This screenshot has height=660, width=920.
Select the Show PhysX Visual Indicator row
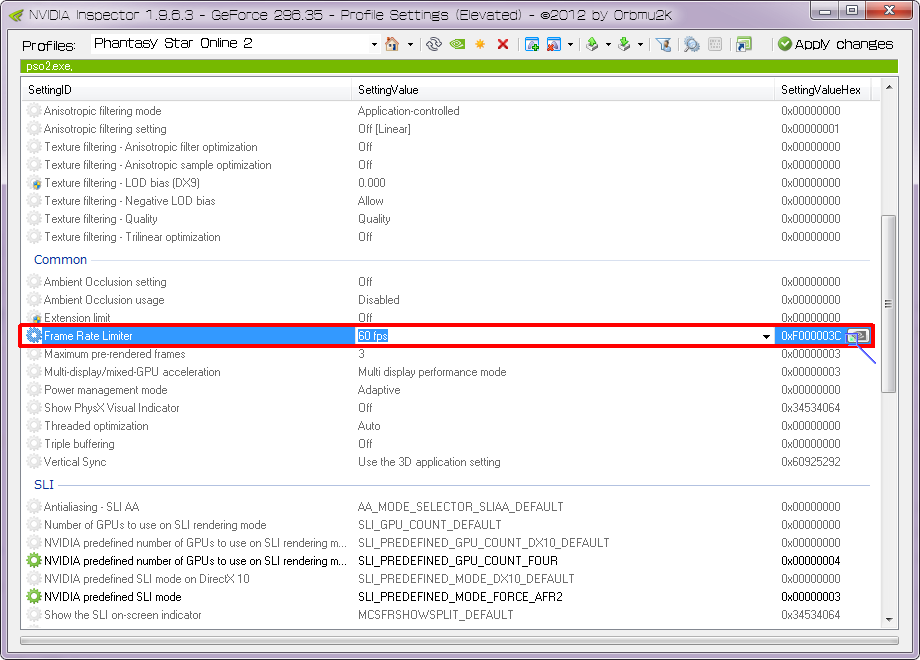click(x=449, y=408)
